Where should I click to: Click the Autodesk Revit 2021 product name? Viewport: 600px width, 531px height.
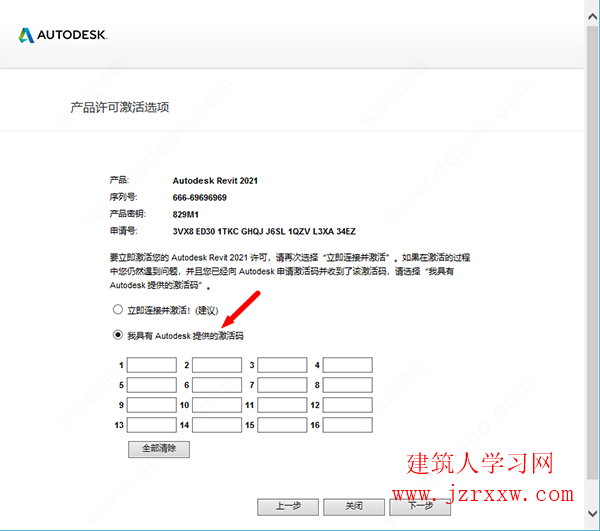click(215, 181)
